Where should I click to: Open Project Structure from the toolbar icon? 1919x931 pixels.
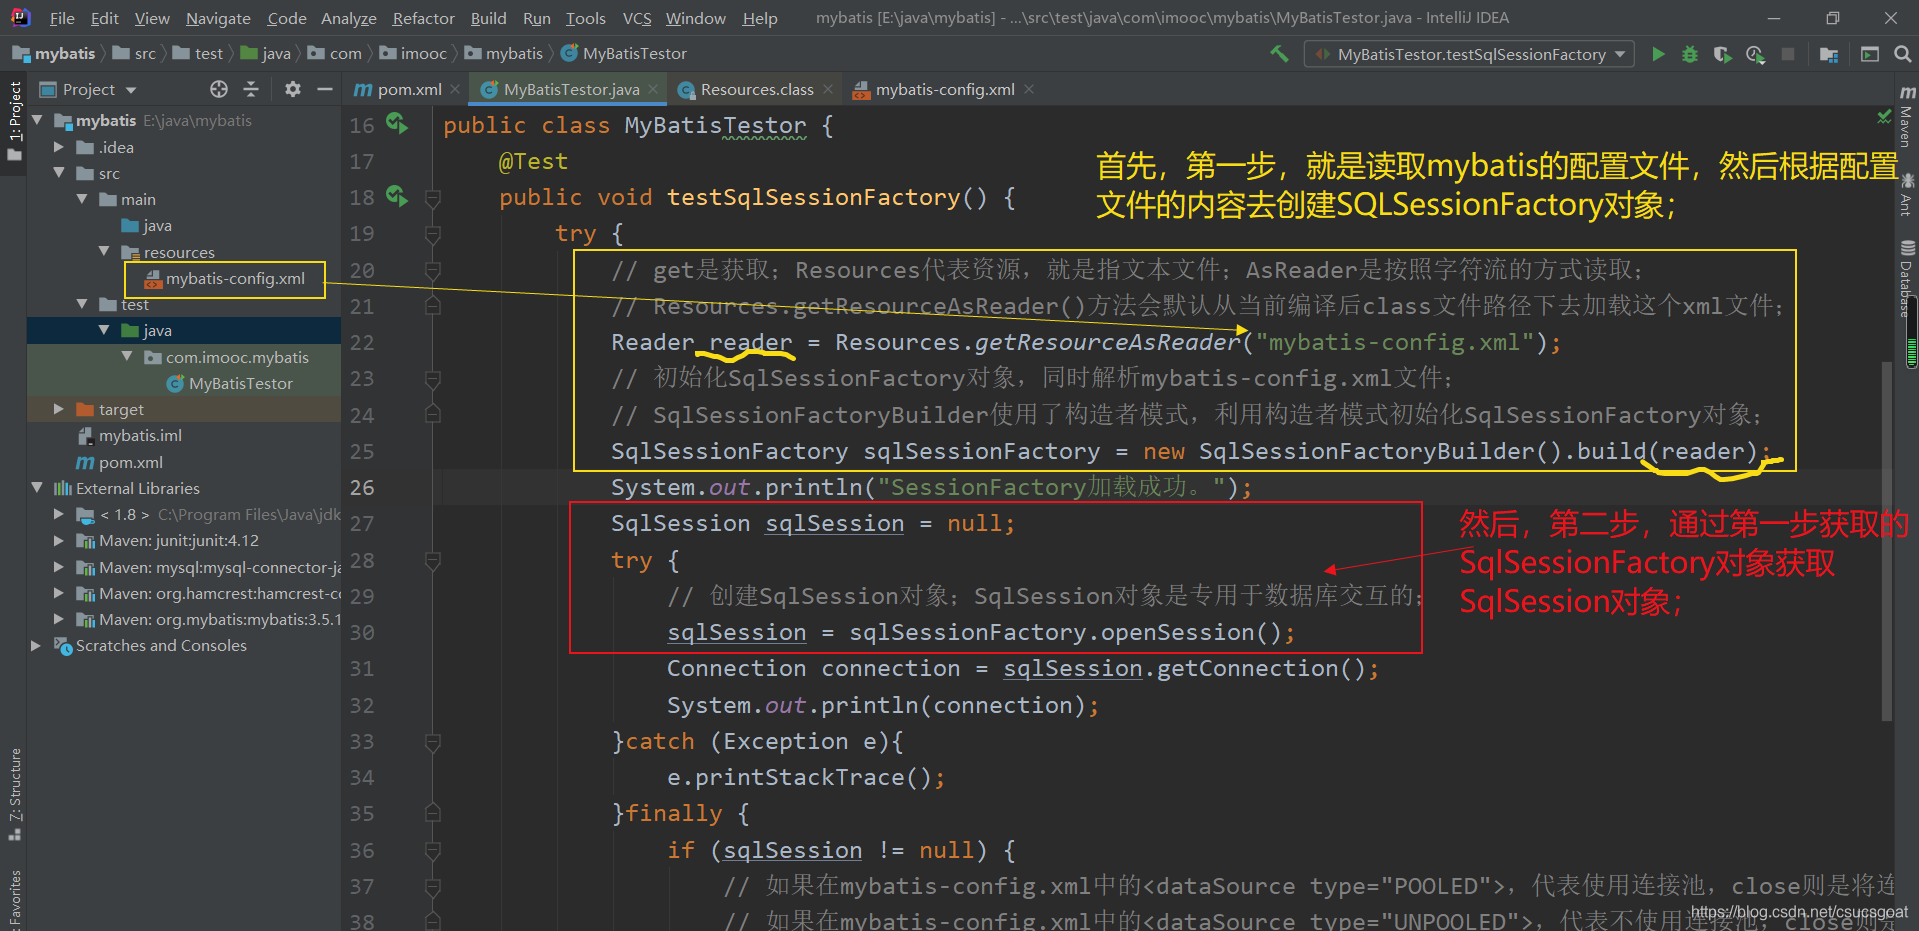pyautogui.click(x=1829, y=54)
